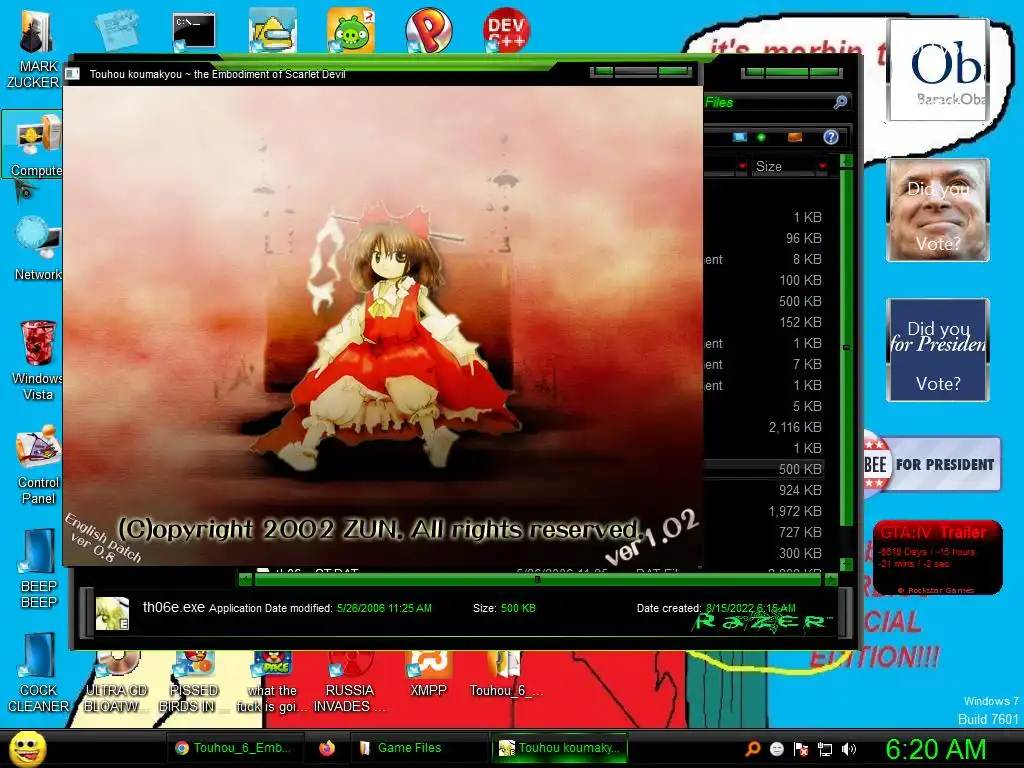Open the Computer desktop icon

click(34, 145)
